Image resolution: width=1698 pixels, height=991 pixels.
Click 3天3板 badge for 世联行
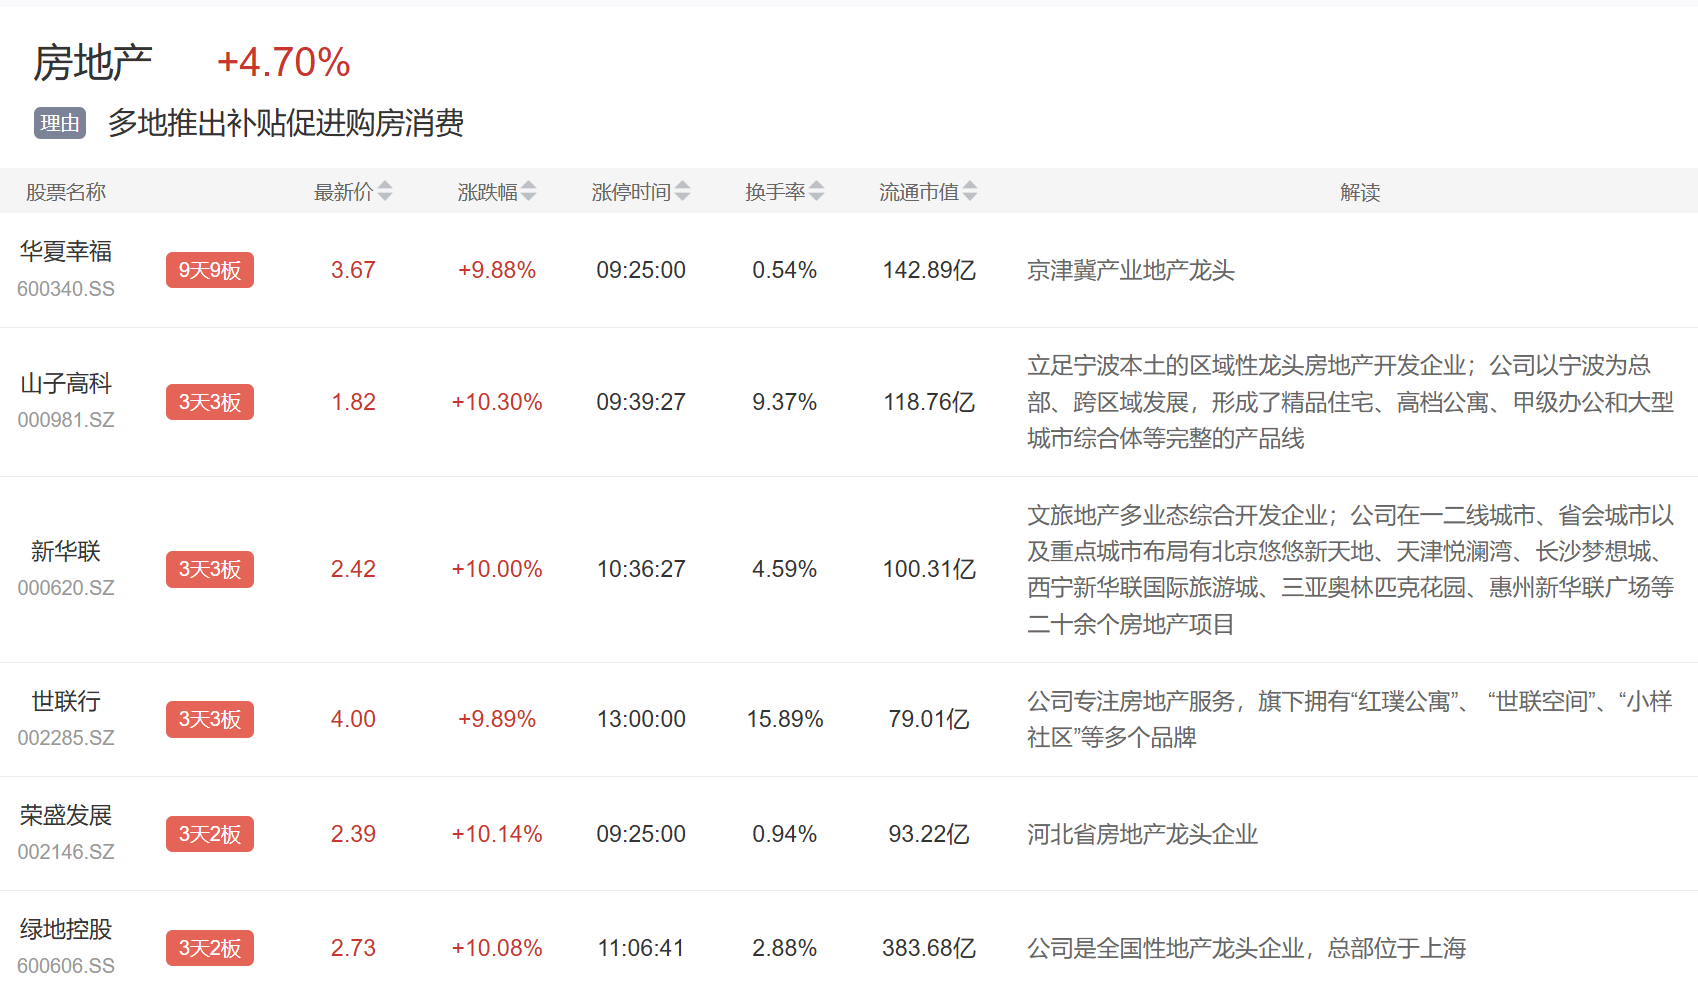(210, 719)
